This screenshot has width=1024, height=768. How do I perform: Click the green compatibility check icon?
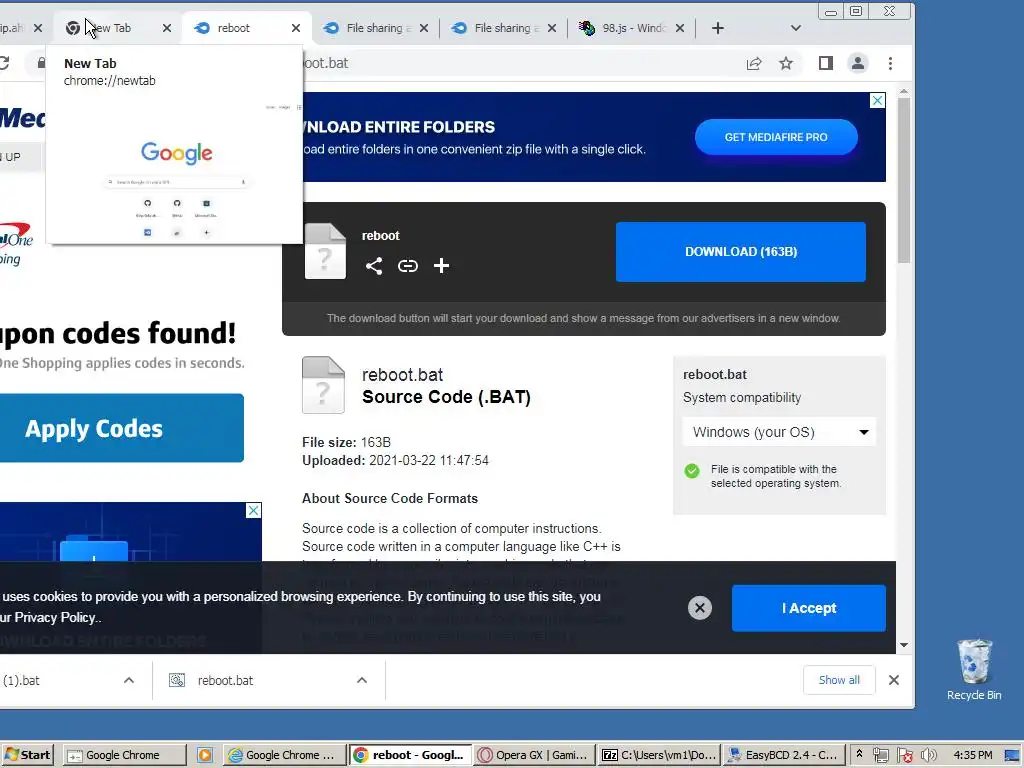point(692,471)
